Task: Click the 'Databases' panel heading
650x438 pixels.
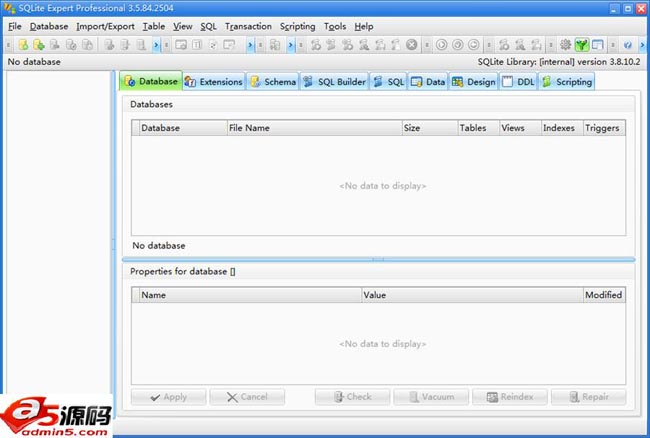Action: [151, 104]
